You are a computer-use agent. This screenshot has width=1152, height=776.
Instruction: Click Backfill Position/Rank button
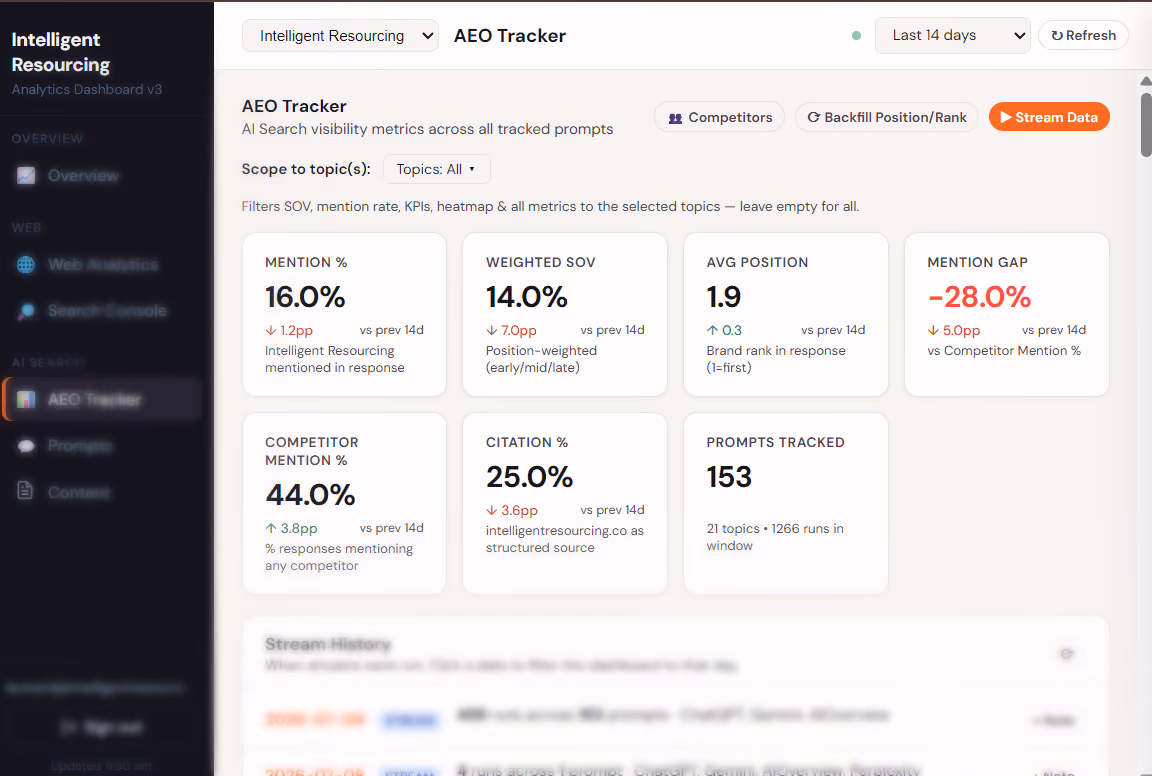887,117
